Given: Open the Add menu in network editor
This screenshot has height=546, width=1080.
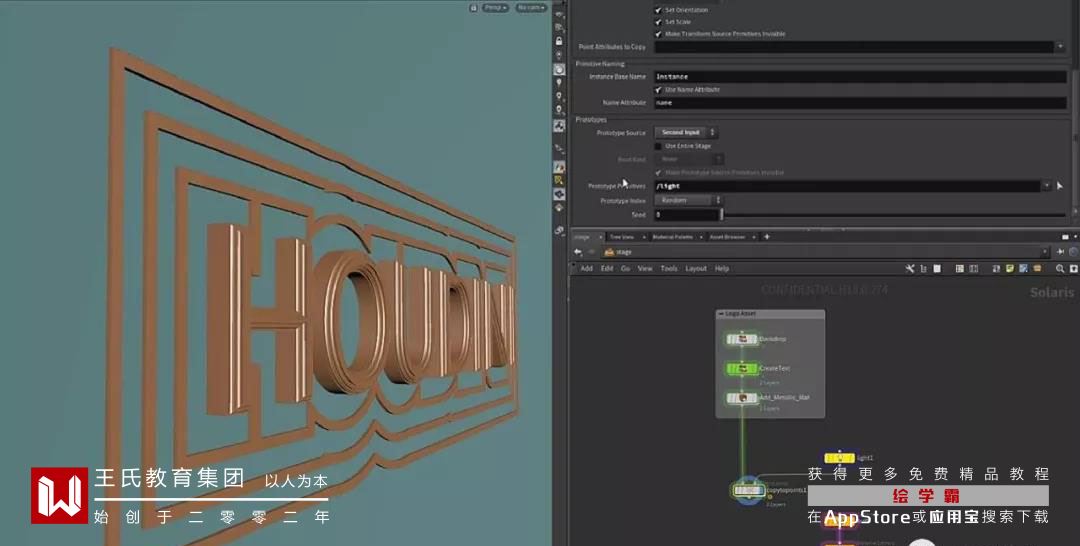Looking at the screenshot, I should pos(586,269).
